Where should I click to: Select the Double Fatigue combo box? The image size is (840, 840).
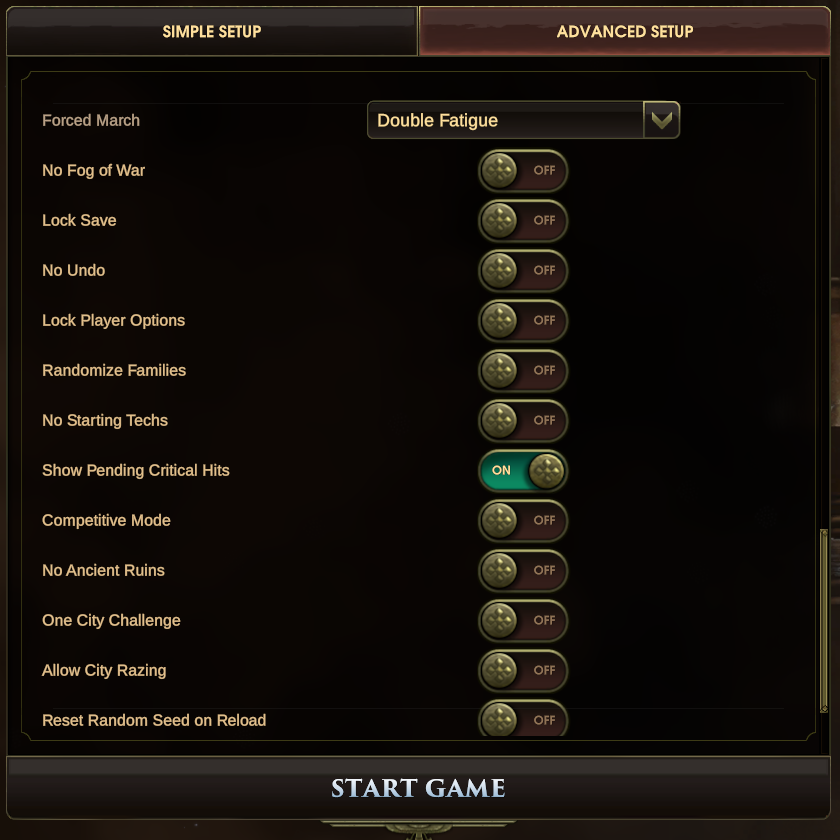(x=523, y=120)
